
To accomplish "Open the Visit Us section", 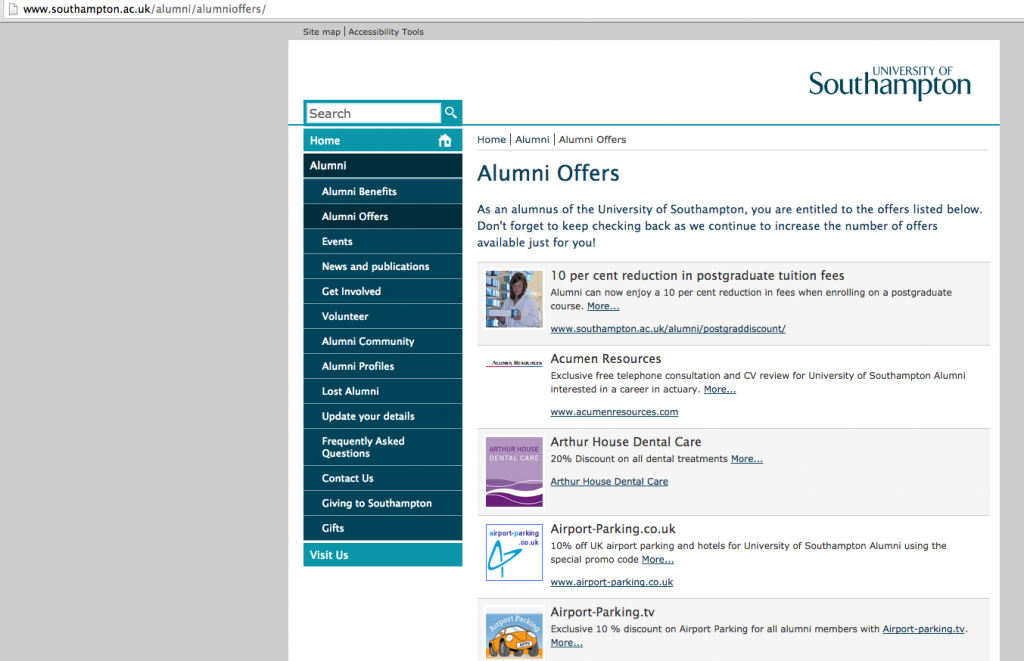I will (383, 555).
